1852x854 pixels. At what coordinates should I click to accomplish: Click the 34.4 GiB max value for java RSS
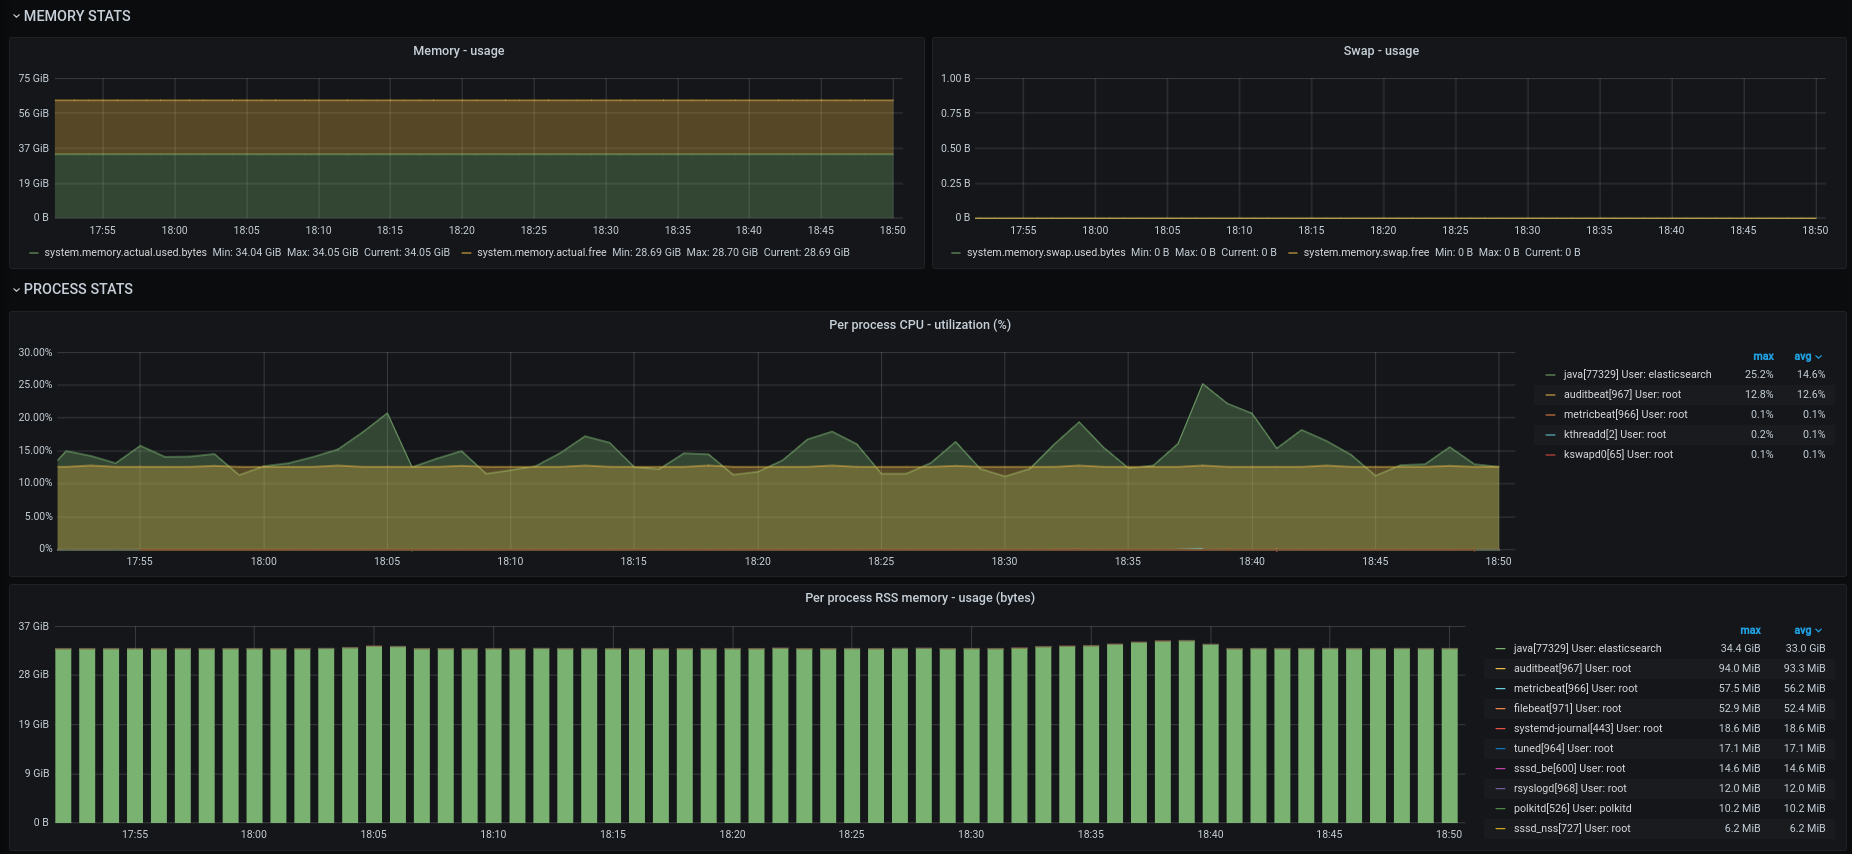[1740, 648]
